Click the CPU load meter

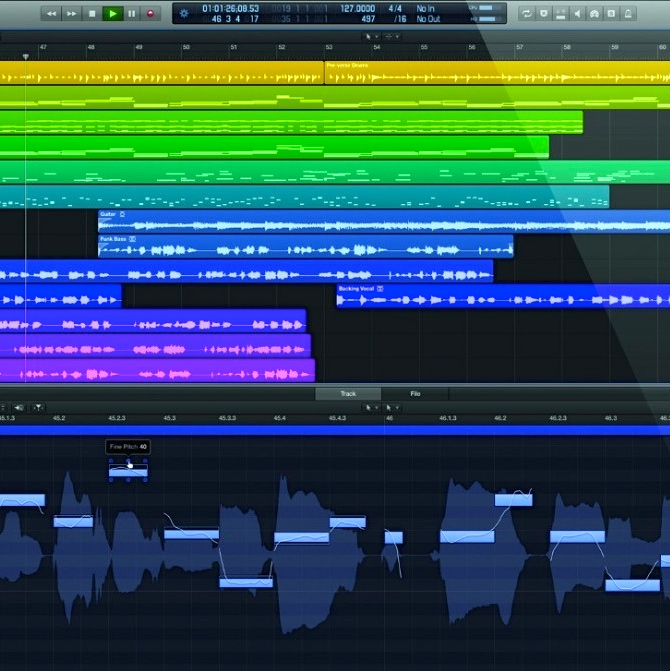(486, 8)
